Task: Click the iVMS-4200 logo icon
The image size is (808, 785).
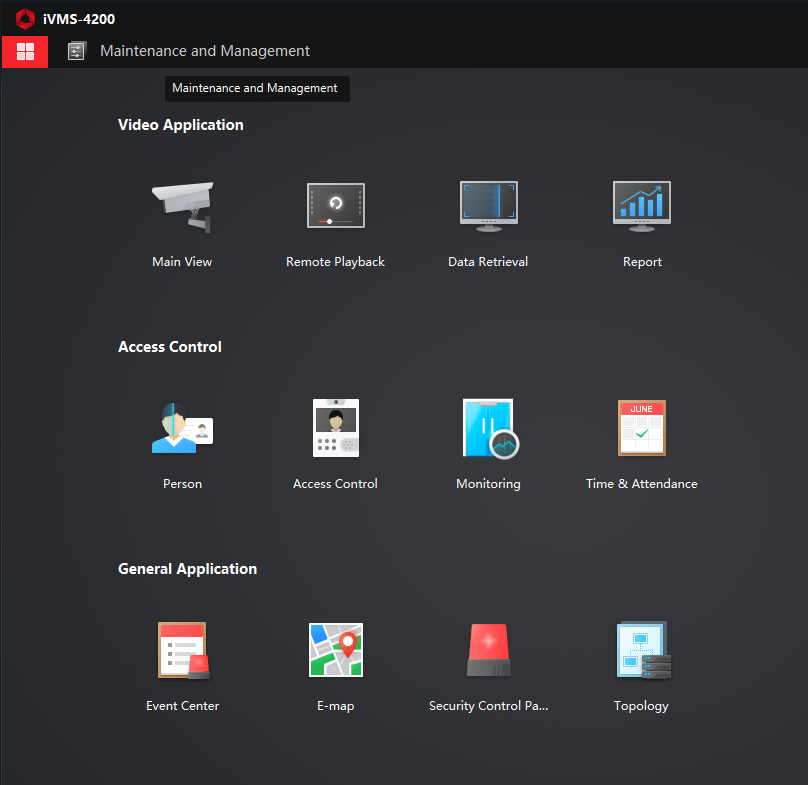Action: pos(25,19)
